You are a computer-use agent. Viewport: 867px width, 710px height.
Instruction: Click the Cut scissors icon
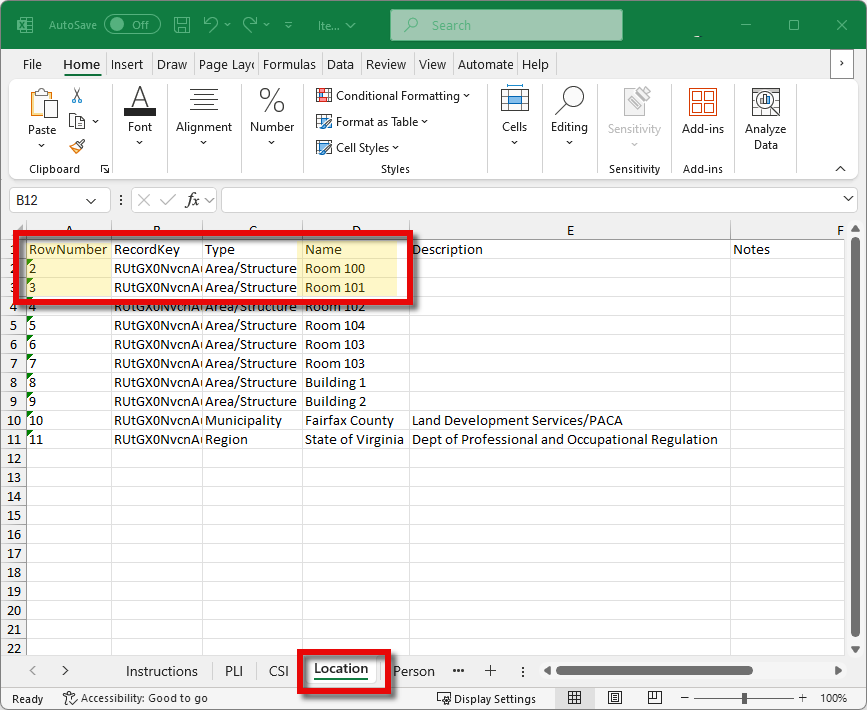coord(77,96)
